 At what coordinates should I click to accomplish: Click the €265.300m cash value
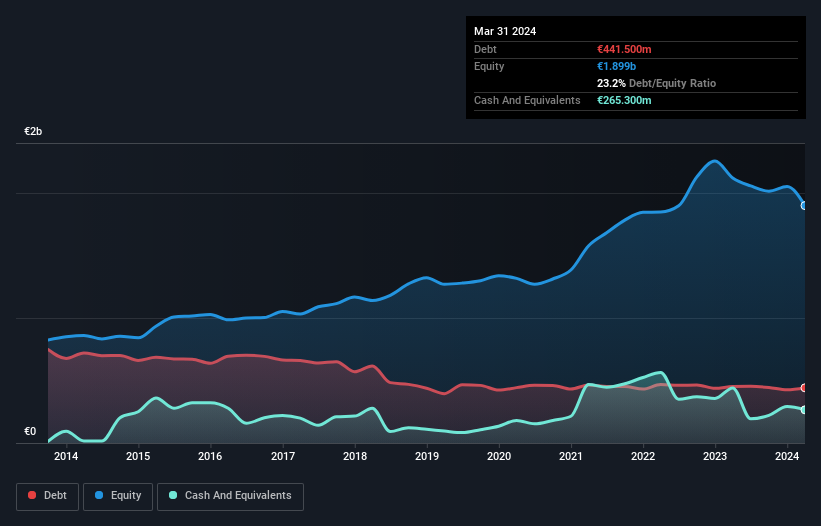(x=624, y=100)
